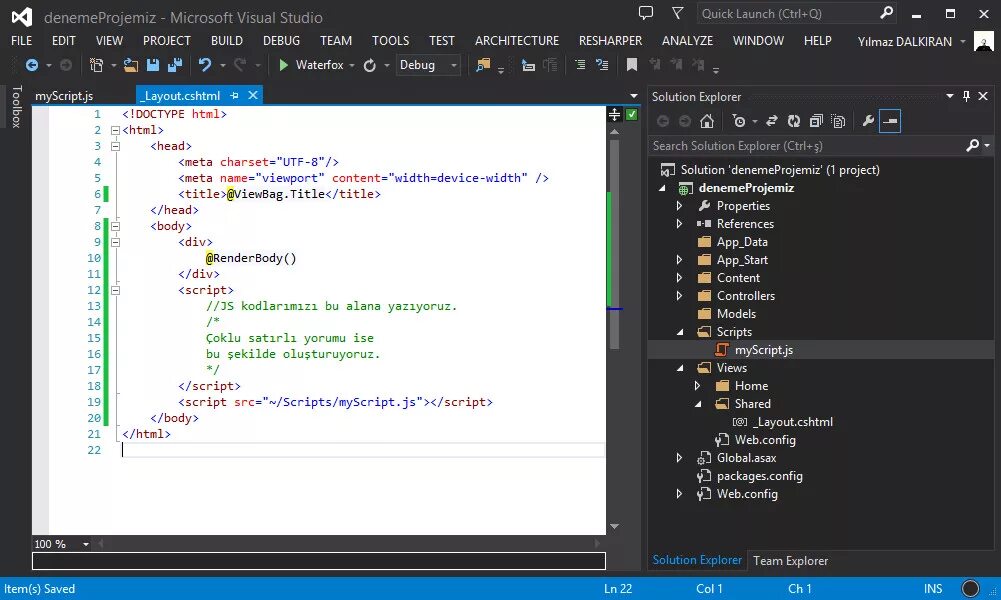Viewport: 1001px width, 600px height.
Task: Select the denemeProjemiz project node
Action: 746,188
